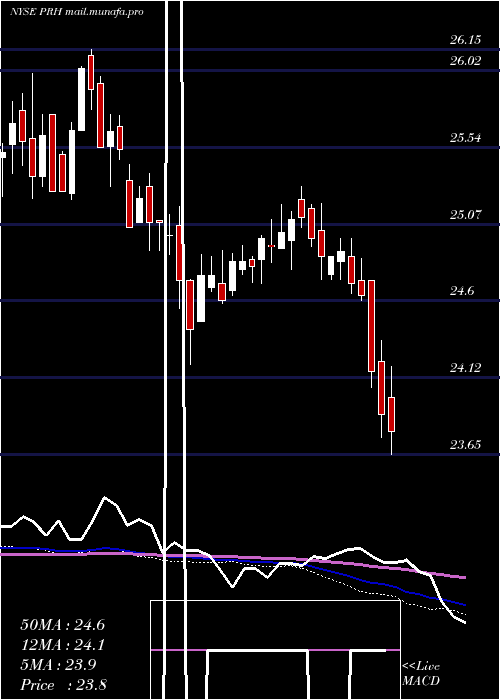This screenshot has width=500, height=700.
Task: Click the 50MA : 24.6 reading
Action: 62,625
